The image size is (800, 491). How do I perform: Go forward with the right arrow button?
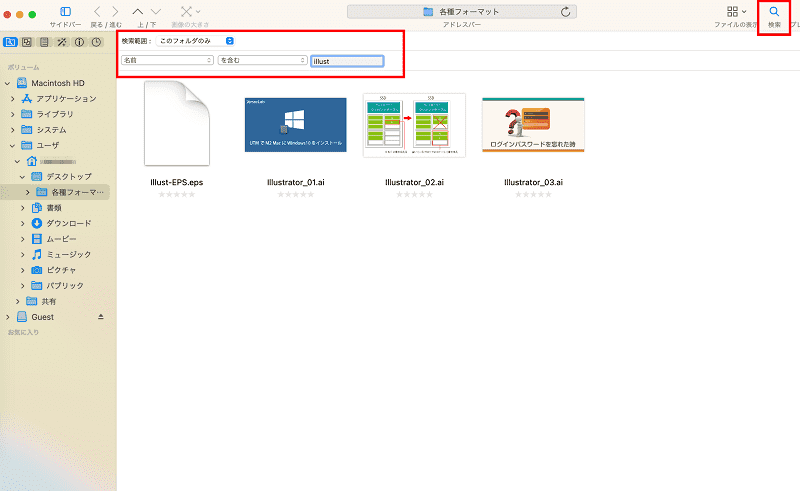pyautogui.click(x=115, y=12)
